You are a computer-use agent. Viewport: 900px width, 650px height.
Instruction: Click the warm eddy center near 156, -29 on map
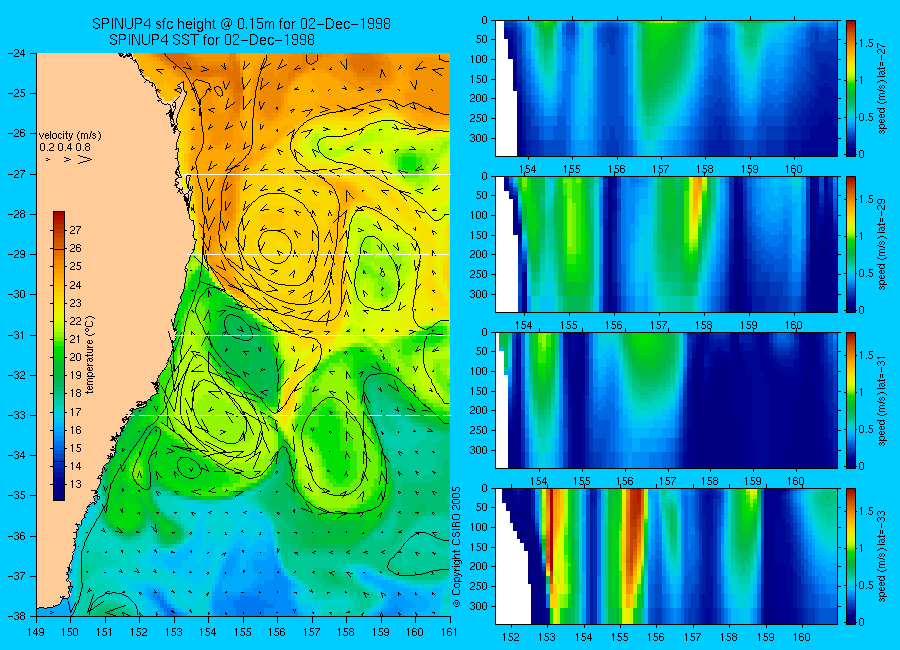276,246
